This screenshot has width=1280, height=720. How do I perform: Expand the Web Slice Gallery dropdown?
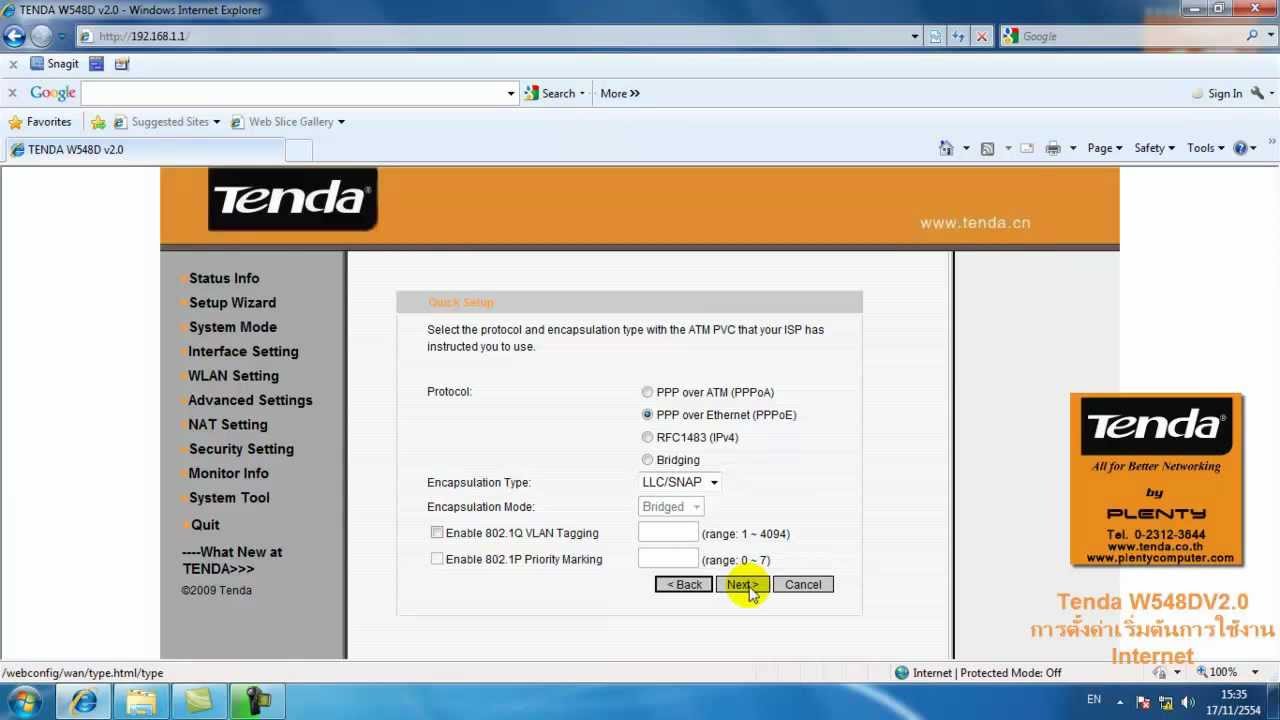point(341,122)
